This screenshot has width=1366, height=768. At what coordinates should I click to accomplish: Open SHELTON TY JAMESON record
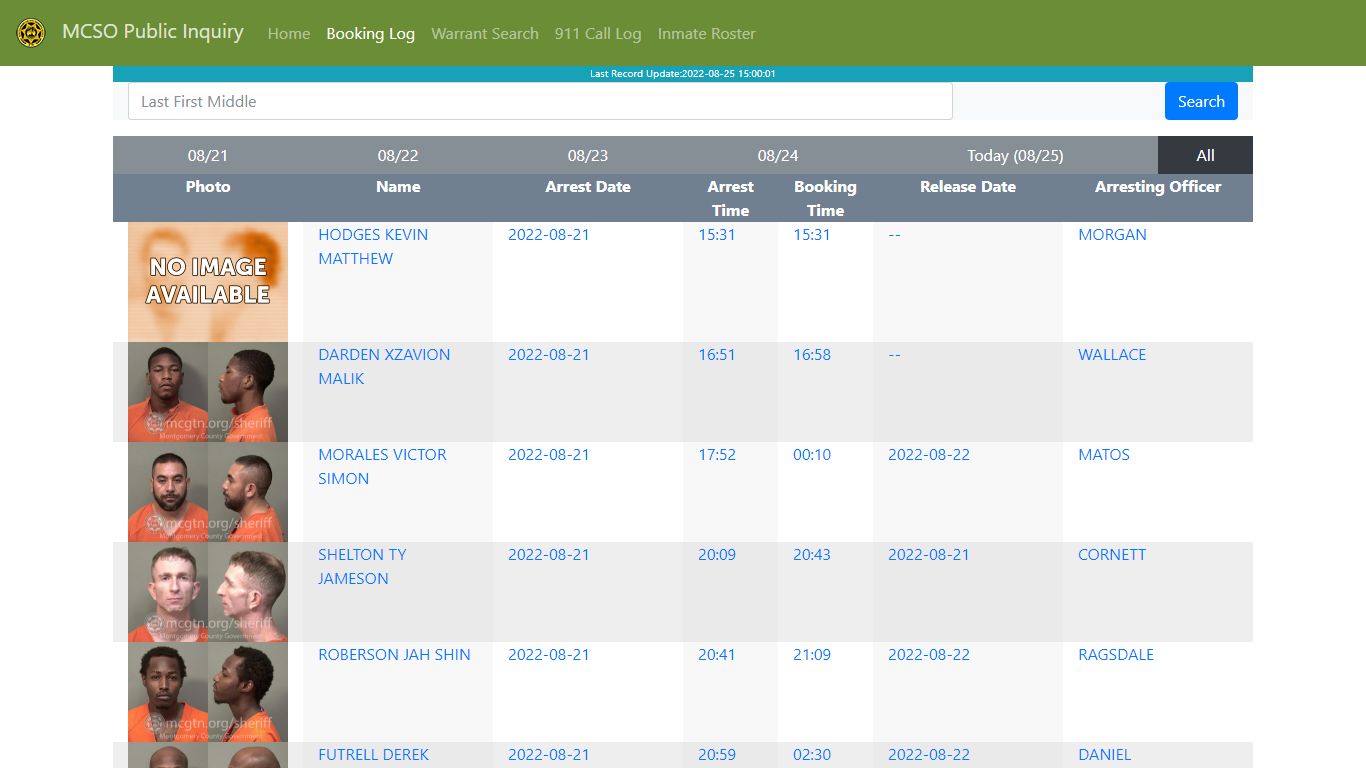pos(362,566)
